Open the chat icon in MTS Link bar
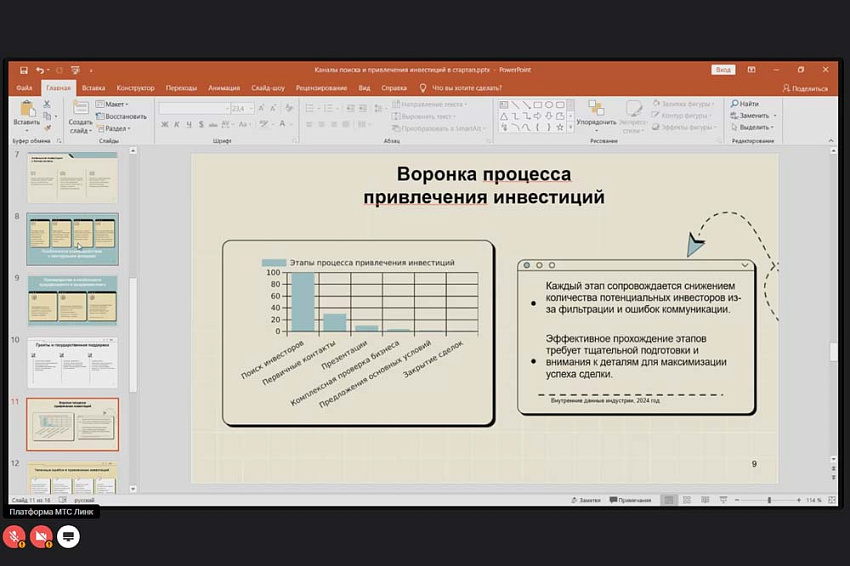The height and width of the screenshot is (566, 850). pyautogui.click(x=68, y=537)
